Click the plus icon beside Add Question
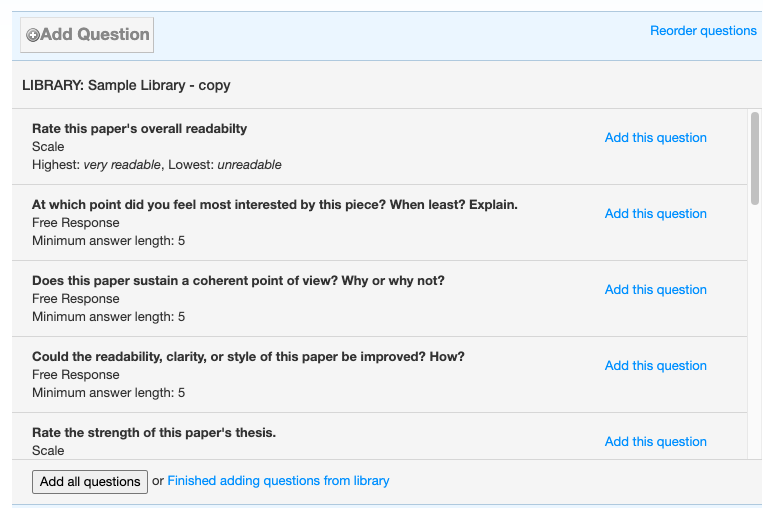 pos(33,35)
